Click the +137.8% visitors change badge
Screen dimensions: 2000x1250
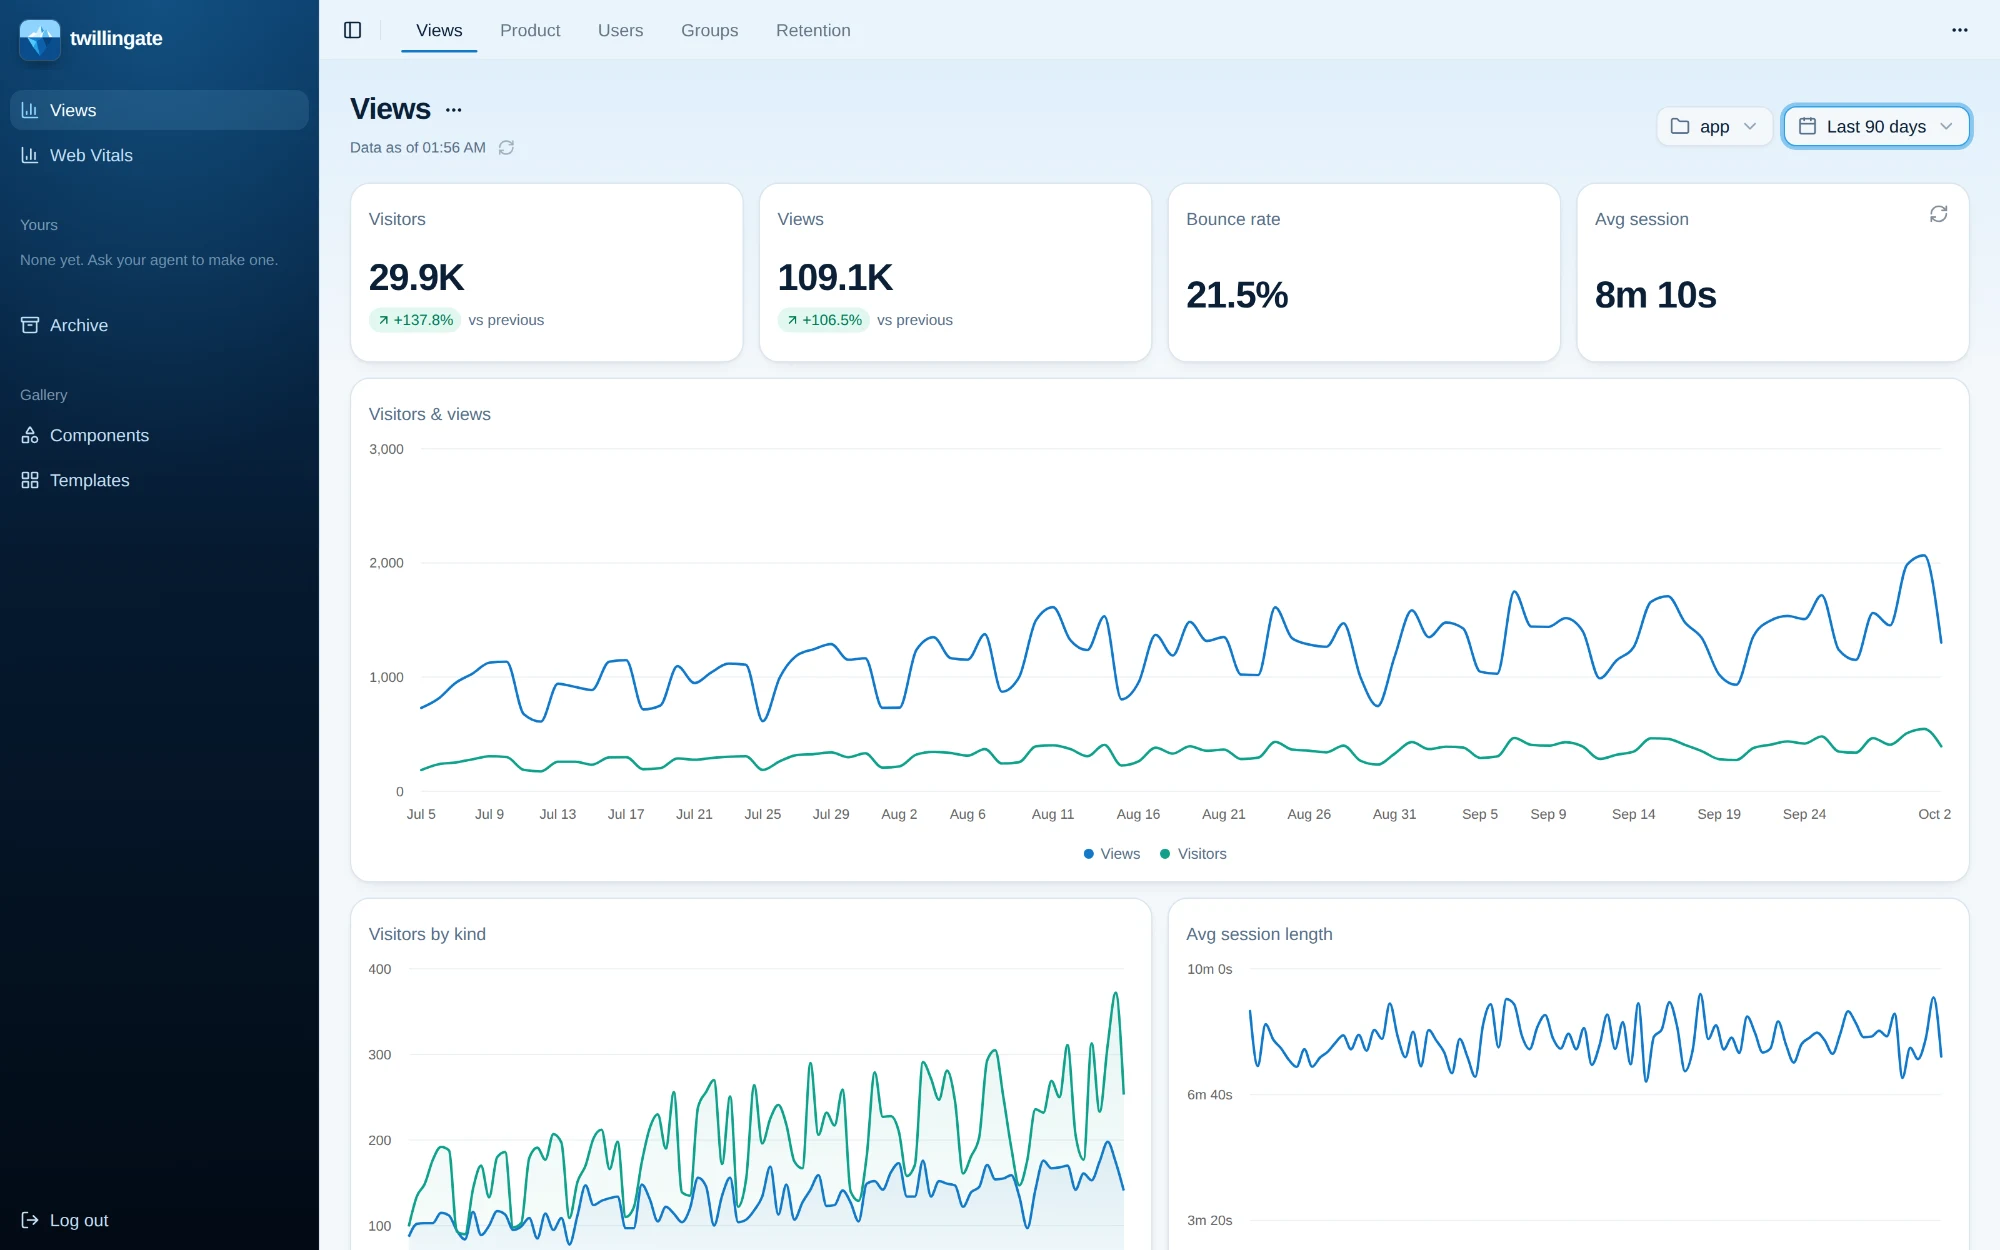[415, 320]
